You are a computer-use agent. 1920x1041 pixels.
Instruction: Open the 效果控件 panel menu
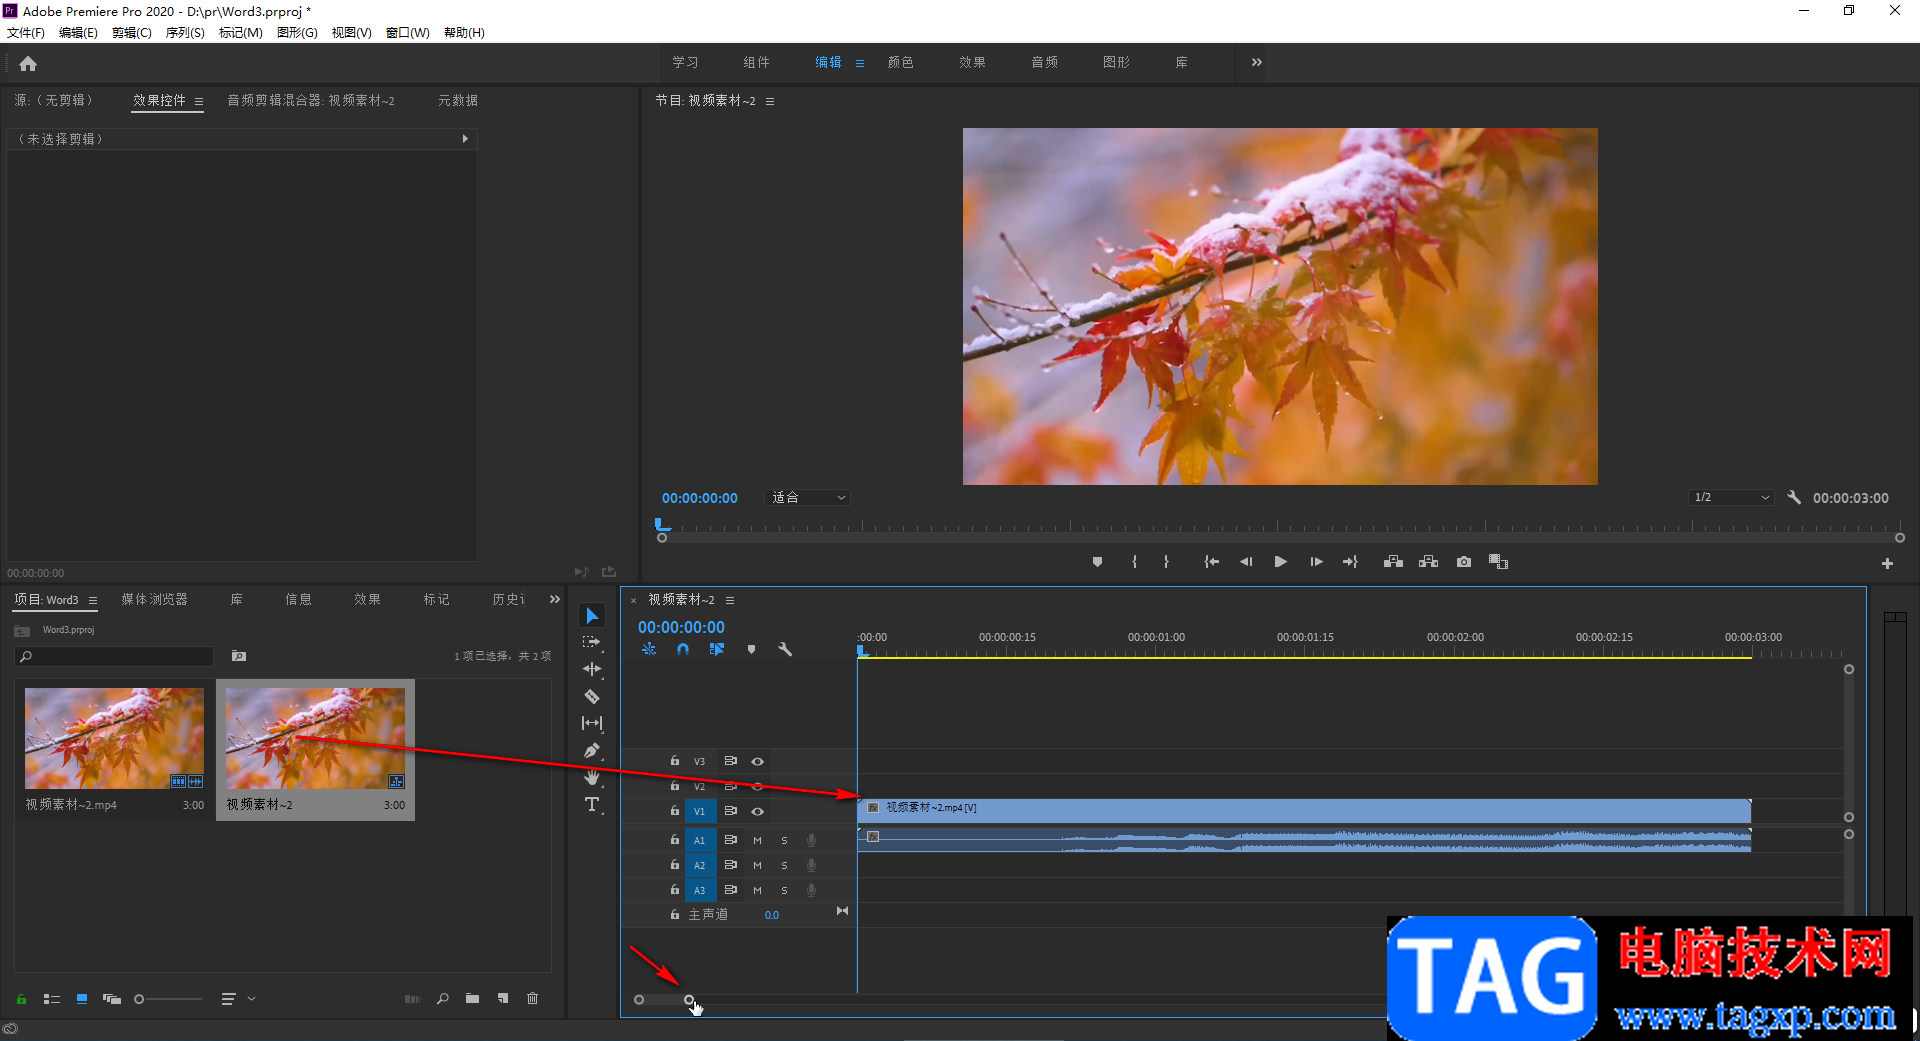(199, 101)
